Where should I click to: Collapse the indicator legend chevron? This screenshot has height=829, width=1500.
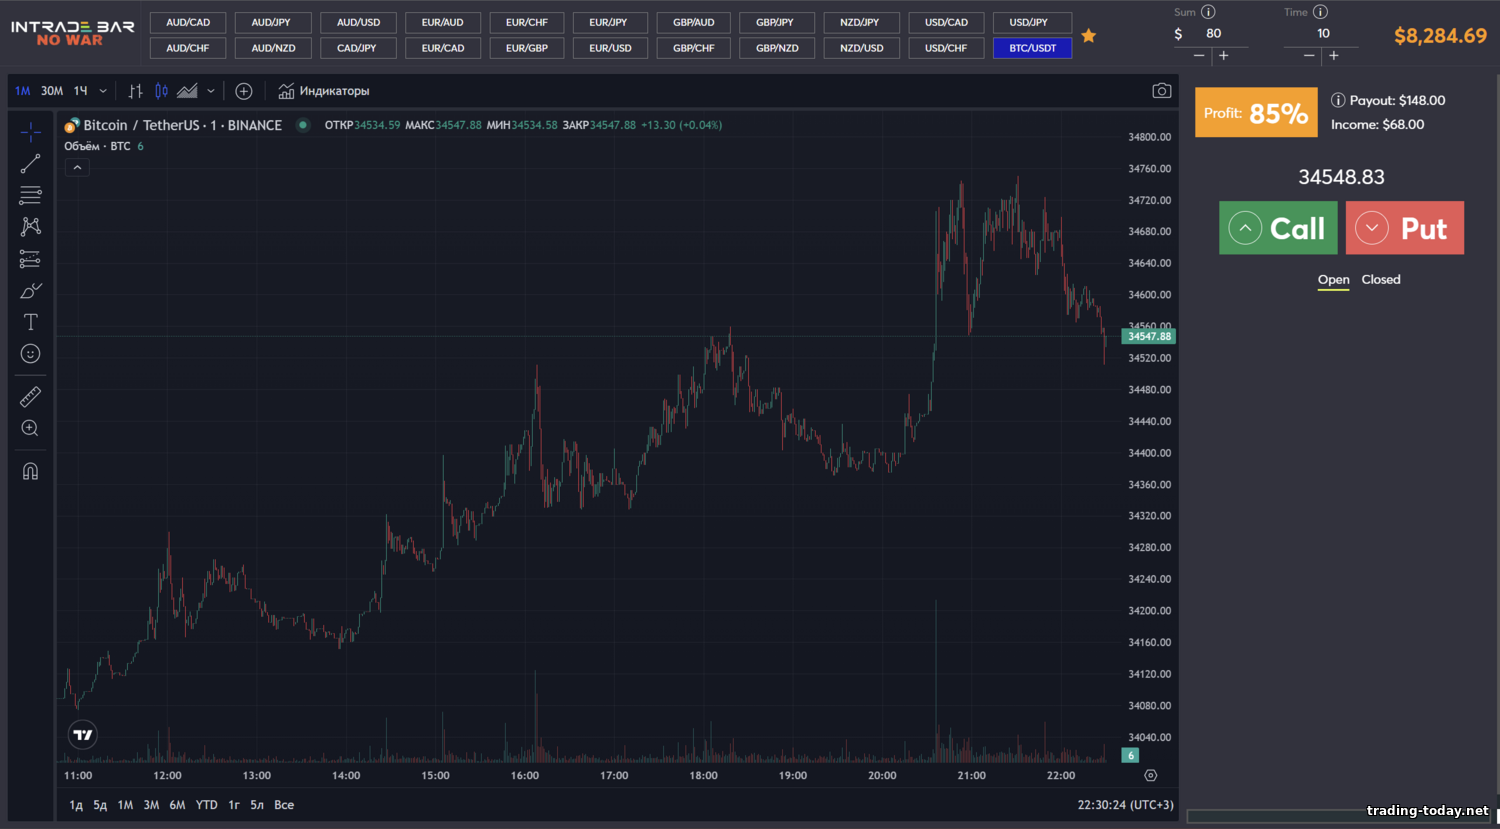77,168
